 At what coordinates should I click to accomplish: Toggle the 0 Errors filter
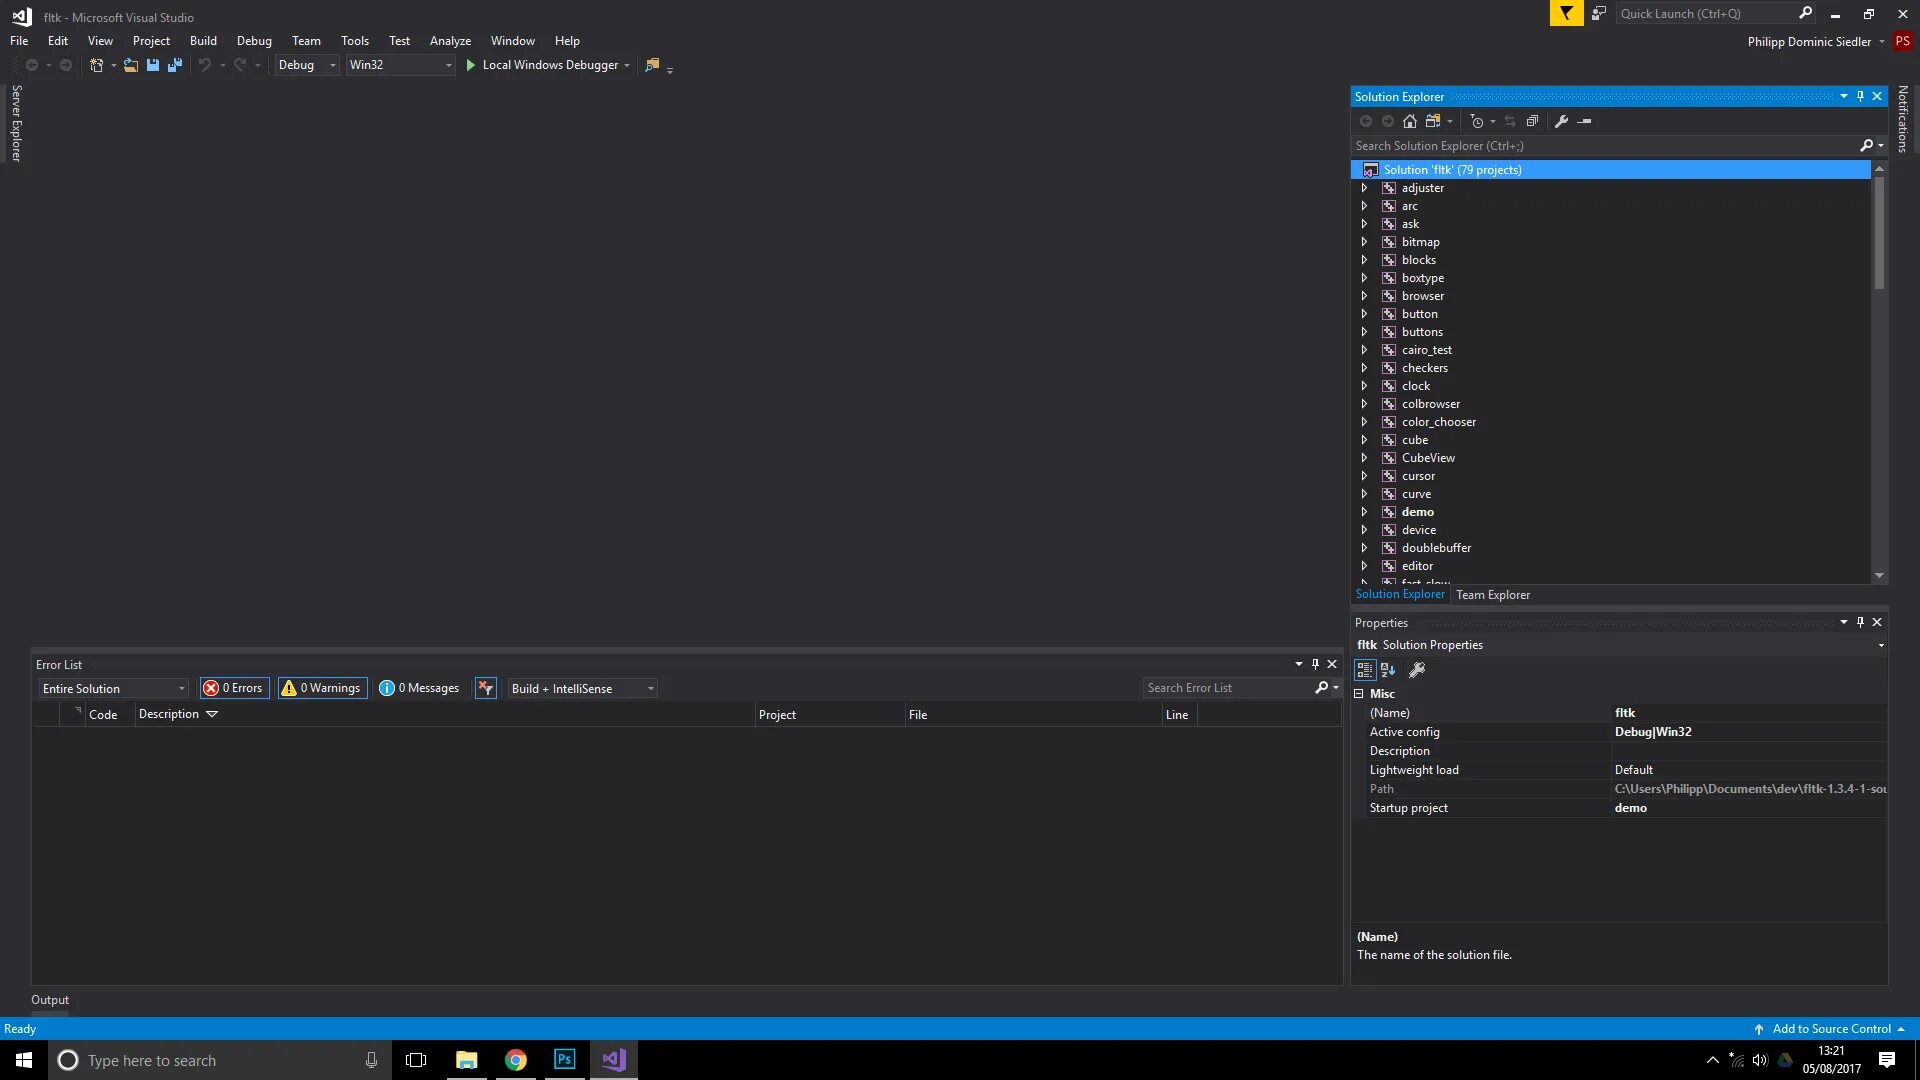coord(234,688)
